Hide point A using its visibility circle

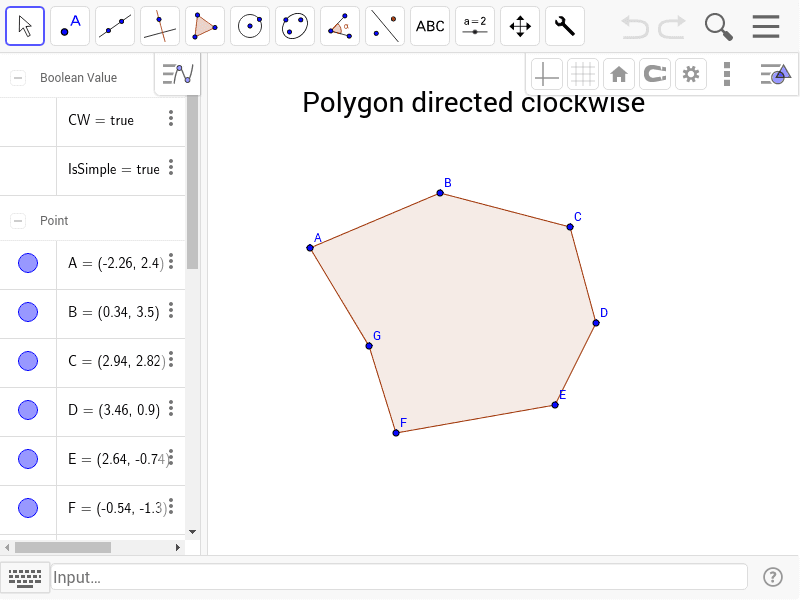[29, 263]
